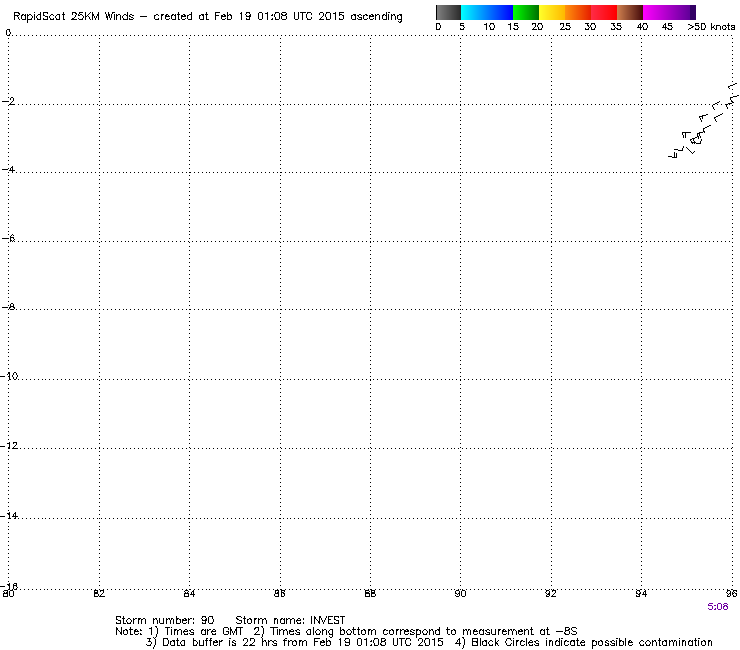Click the '82' longitude axis label
This screenshot has height=650, width=740.
click(99, 593)
